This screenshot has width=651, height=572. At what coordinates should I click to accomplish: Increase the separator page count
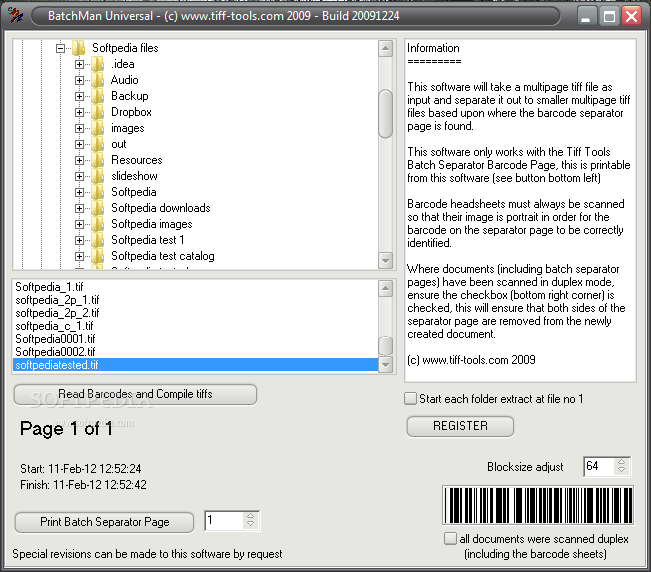coord(250,516)
